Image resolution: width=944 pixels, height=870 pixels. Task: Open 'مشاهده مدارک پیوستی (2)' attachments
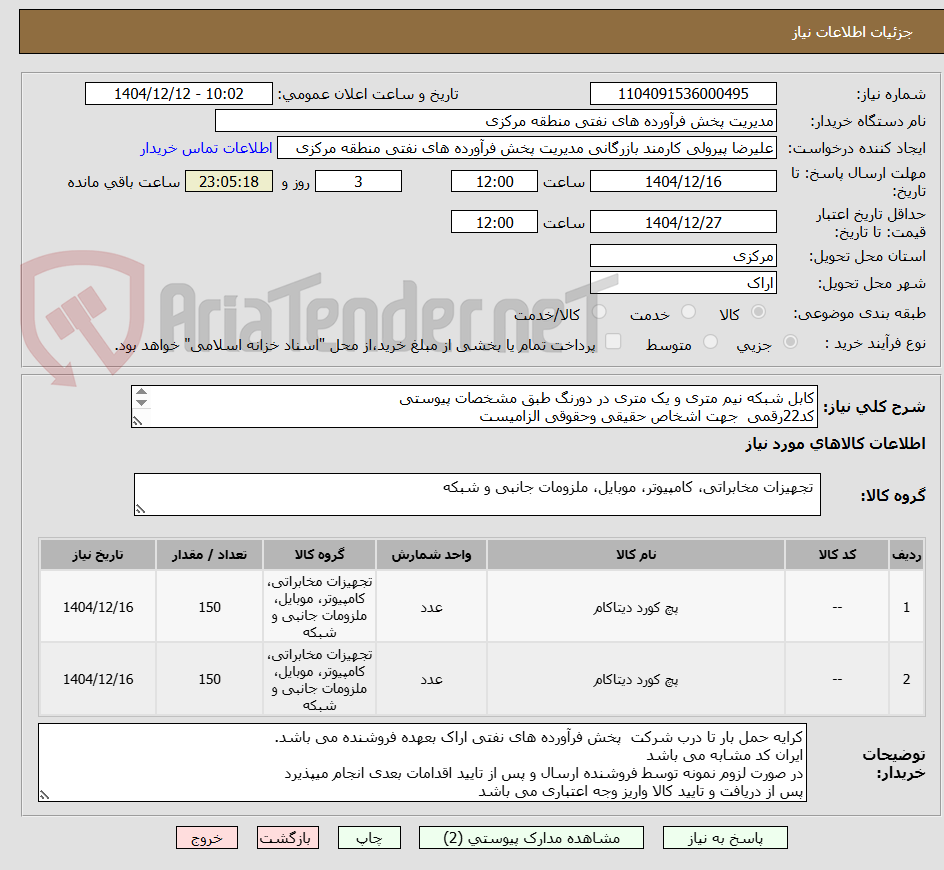(531, 837)
